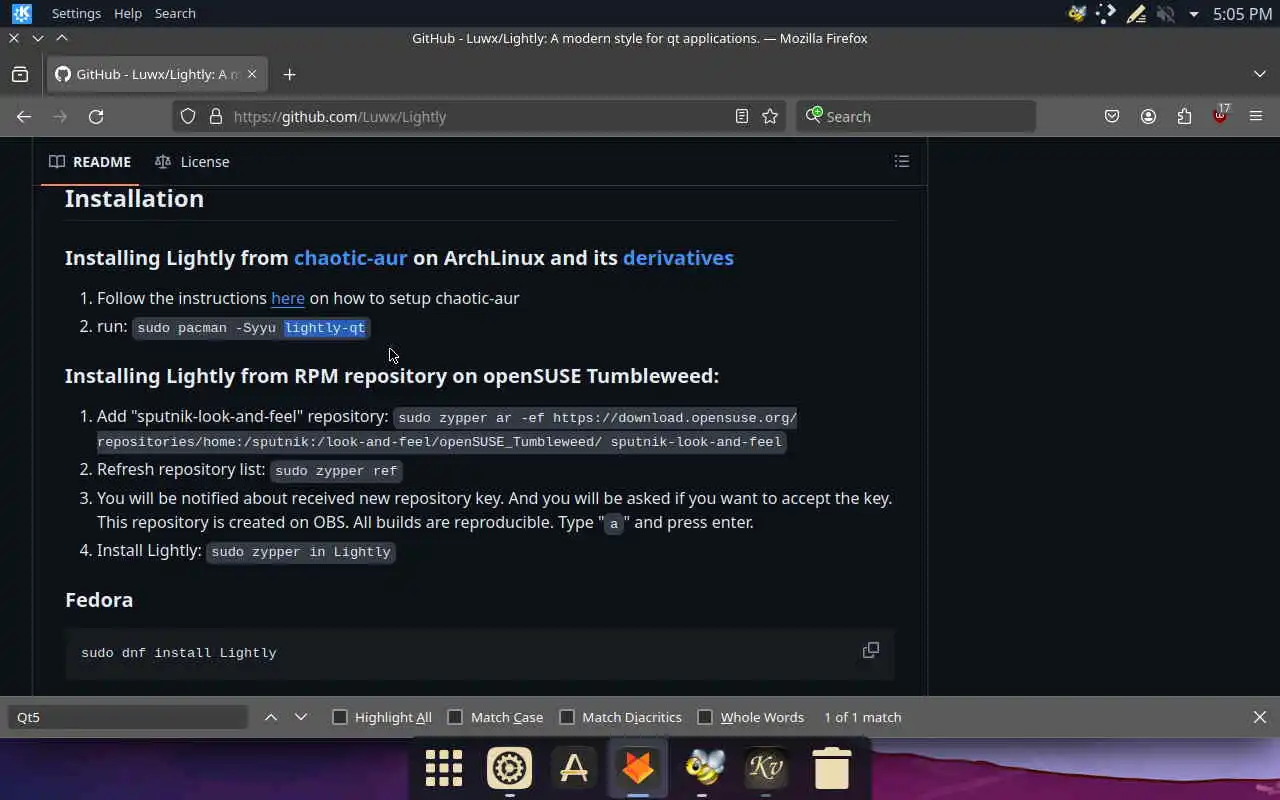Go to next find match

point(301,717)
